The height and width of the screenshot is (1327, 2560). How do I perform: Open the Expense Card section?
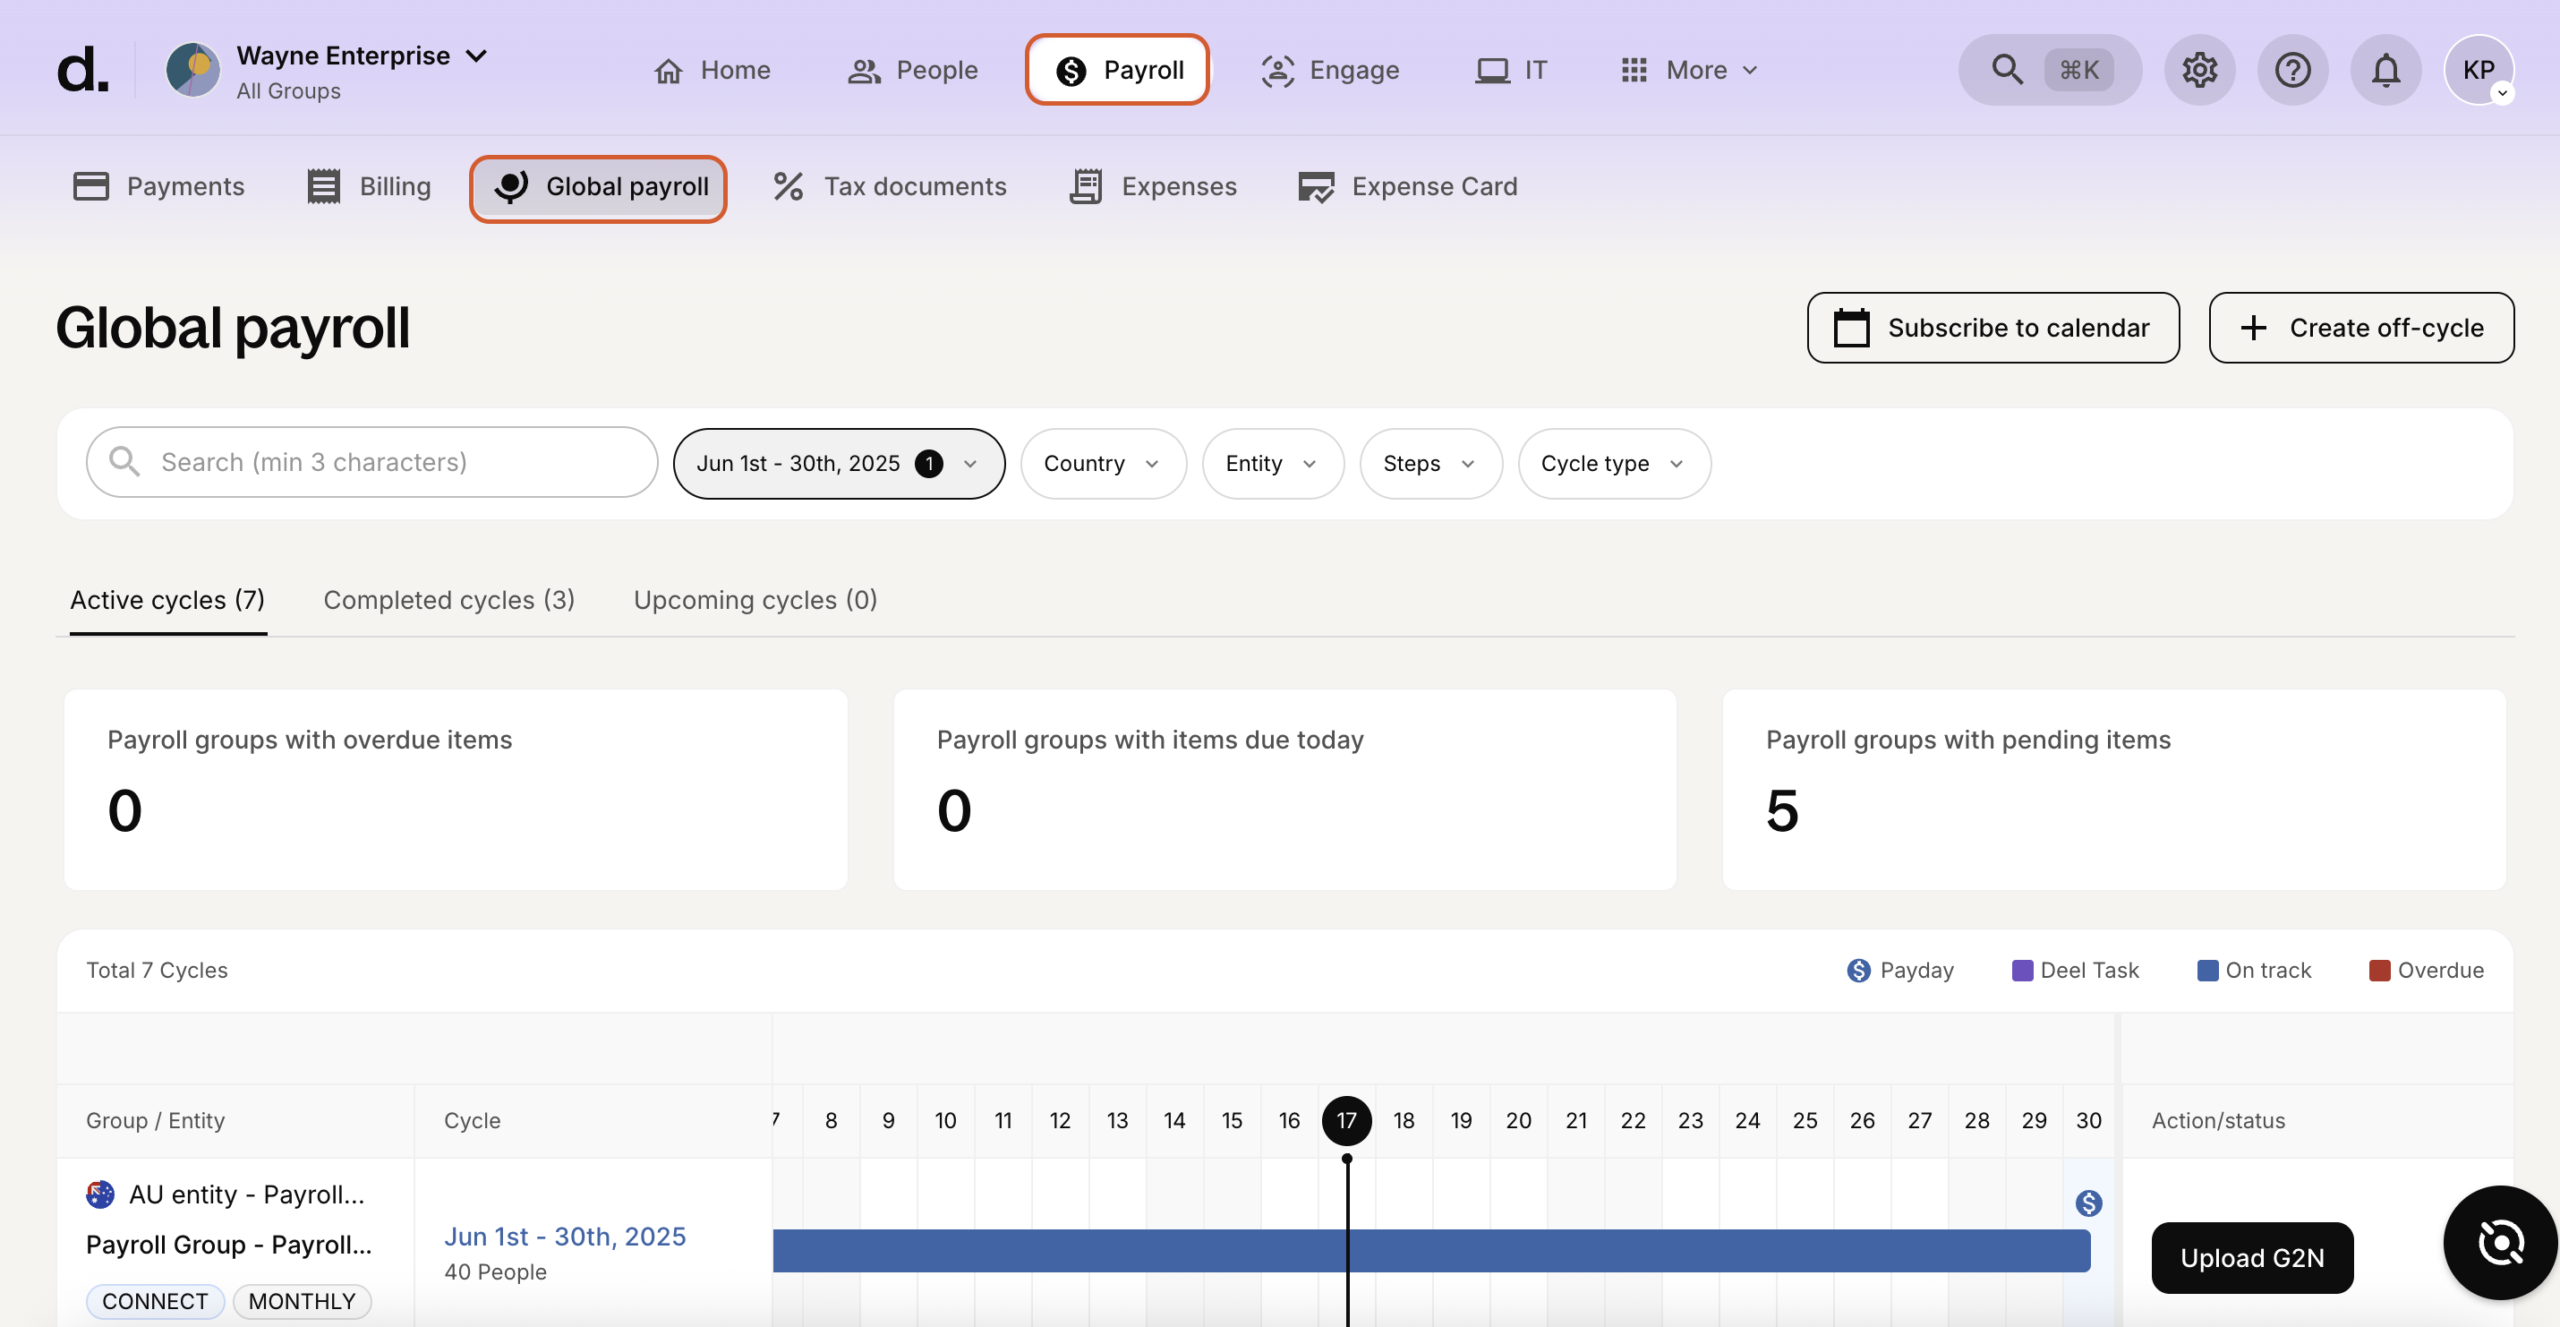(1407, 186)
